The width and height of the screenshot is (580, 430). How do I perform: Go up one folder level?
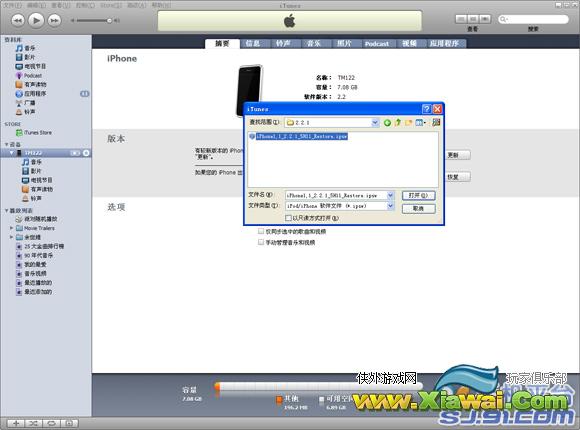click(398, 122)
